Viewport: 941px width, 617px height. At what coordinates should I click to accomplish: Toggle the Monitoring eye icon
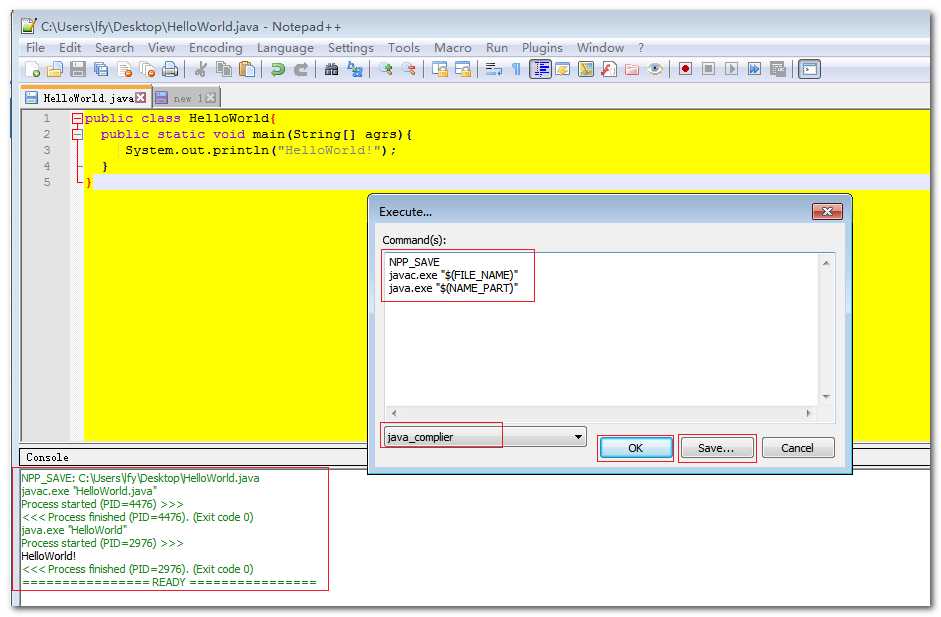[x=655, y=70]
